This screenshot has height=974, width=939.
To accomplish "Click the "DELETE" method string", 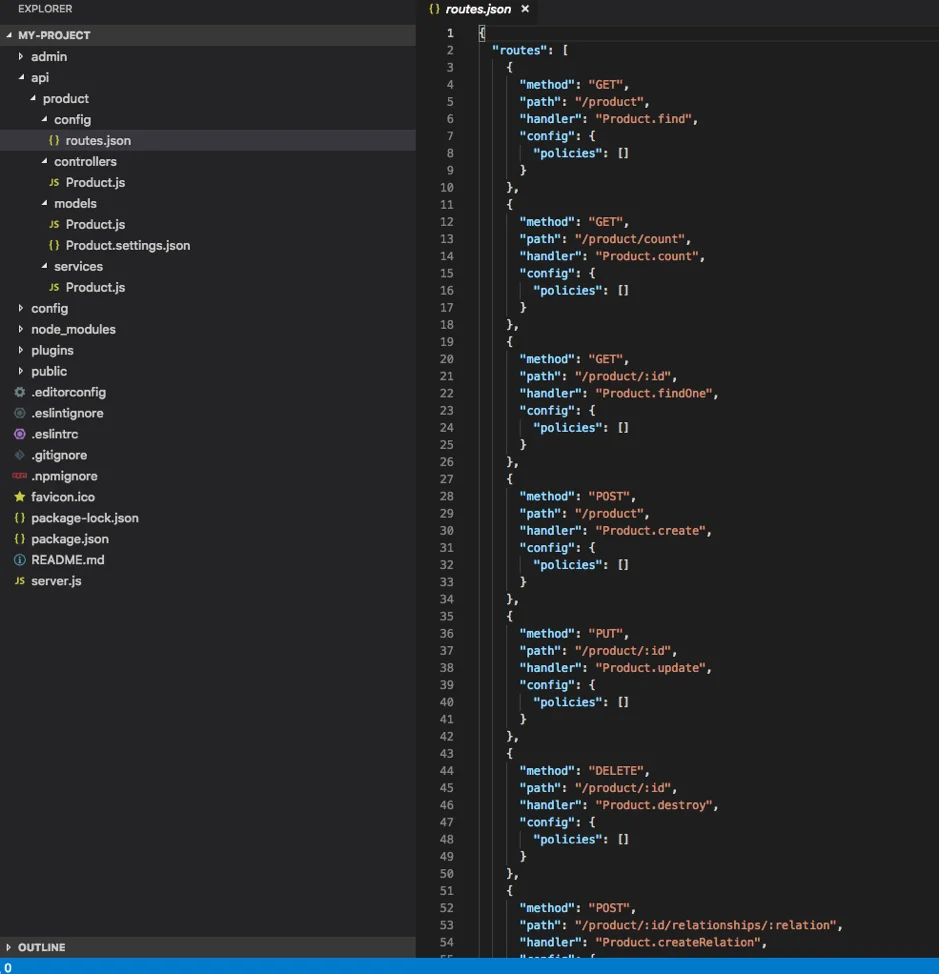I will coord(616,771).
